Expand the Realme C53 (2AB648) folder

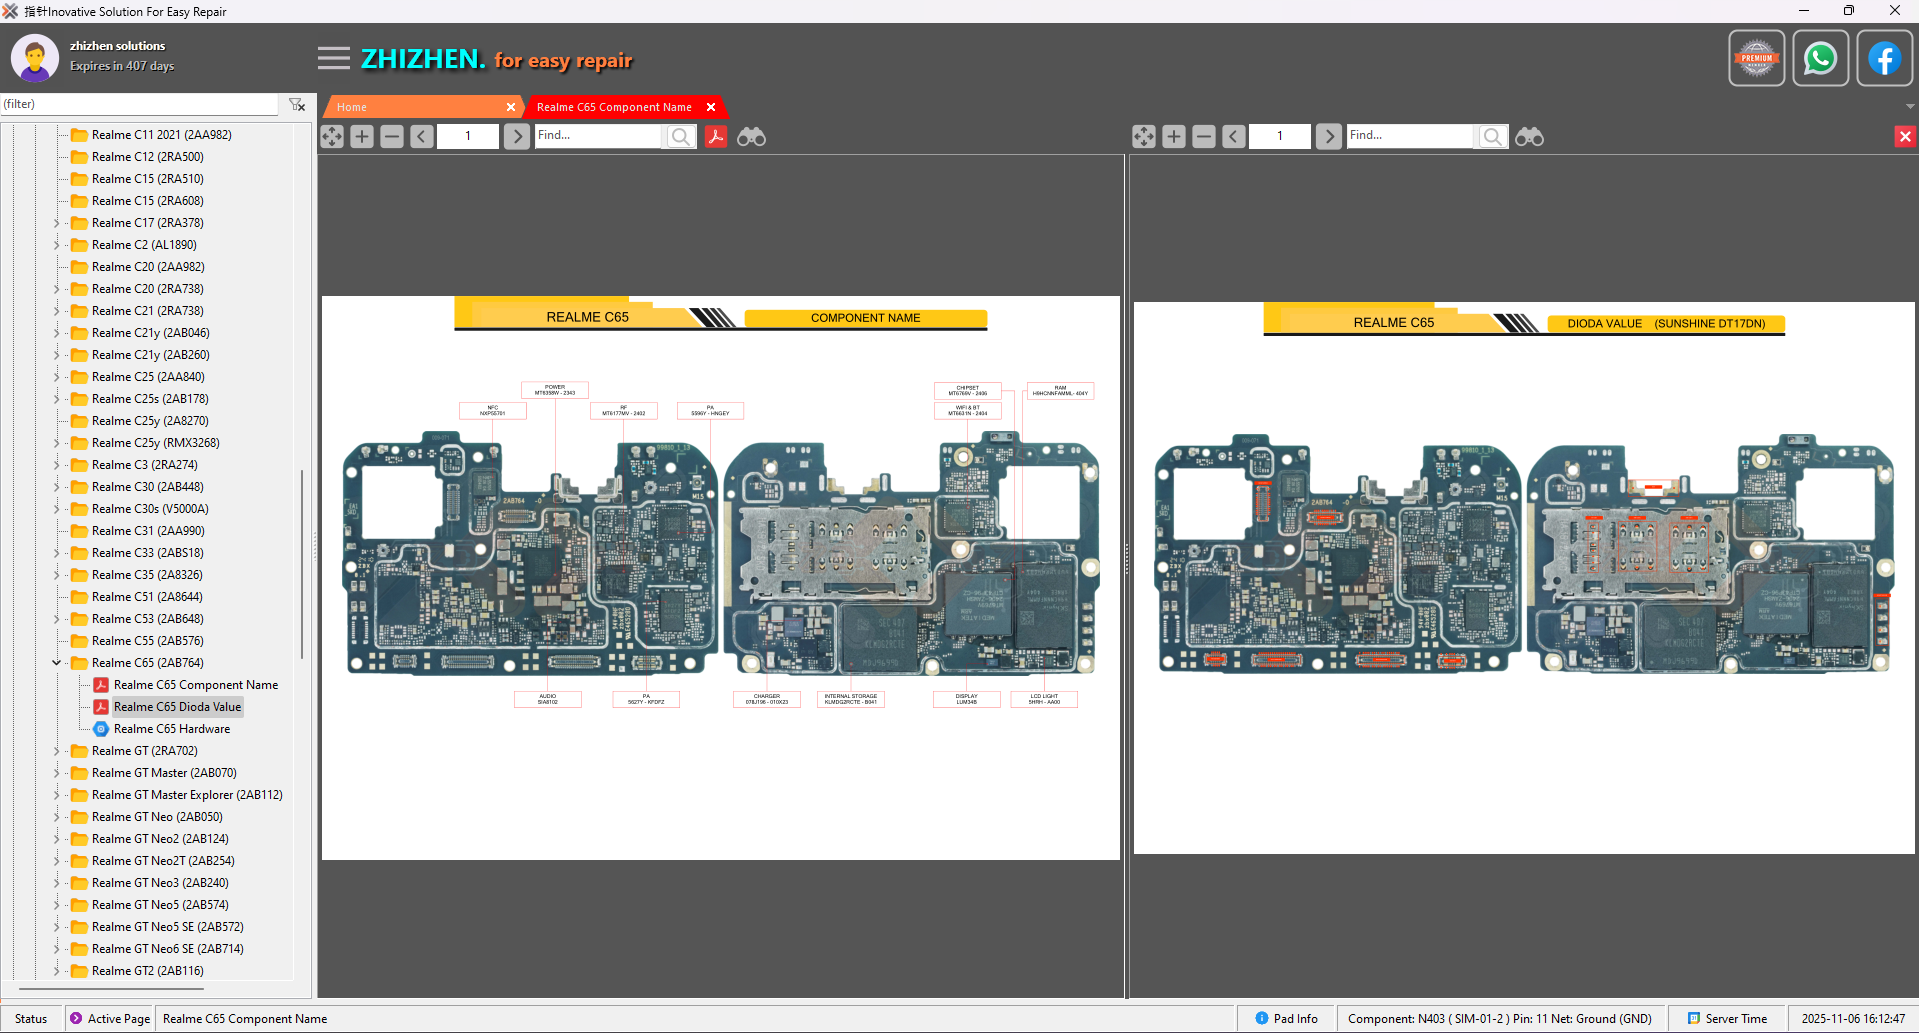pyautogui.click(x=57, y=619)
